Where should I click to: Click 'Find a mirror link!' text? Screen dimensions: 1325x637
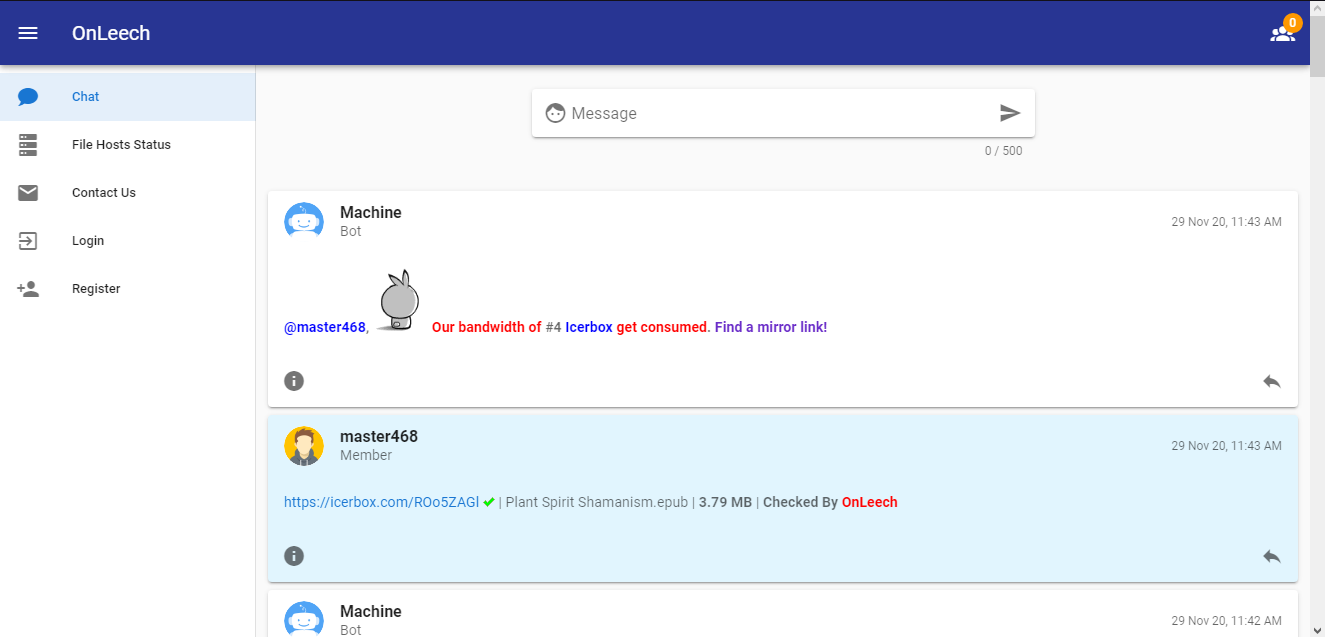pos(771,327)
